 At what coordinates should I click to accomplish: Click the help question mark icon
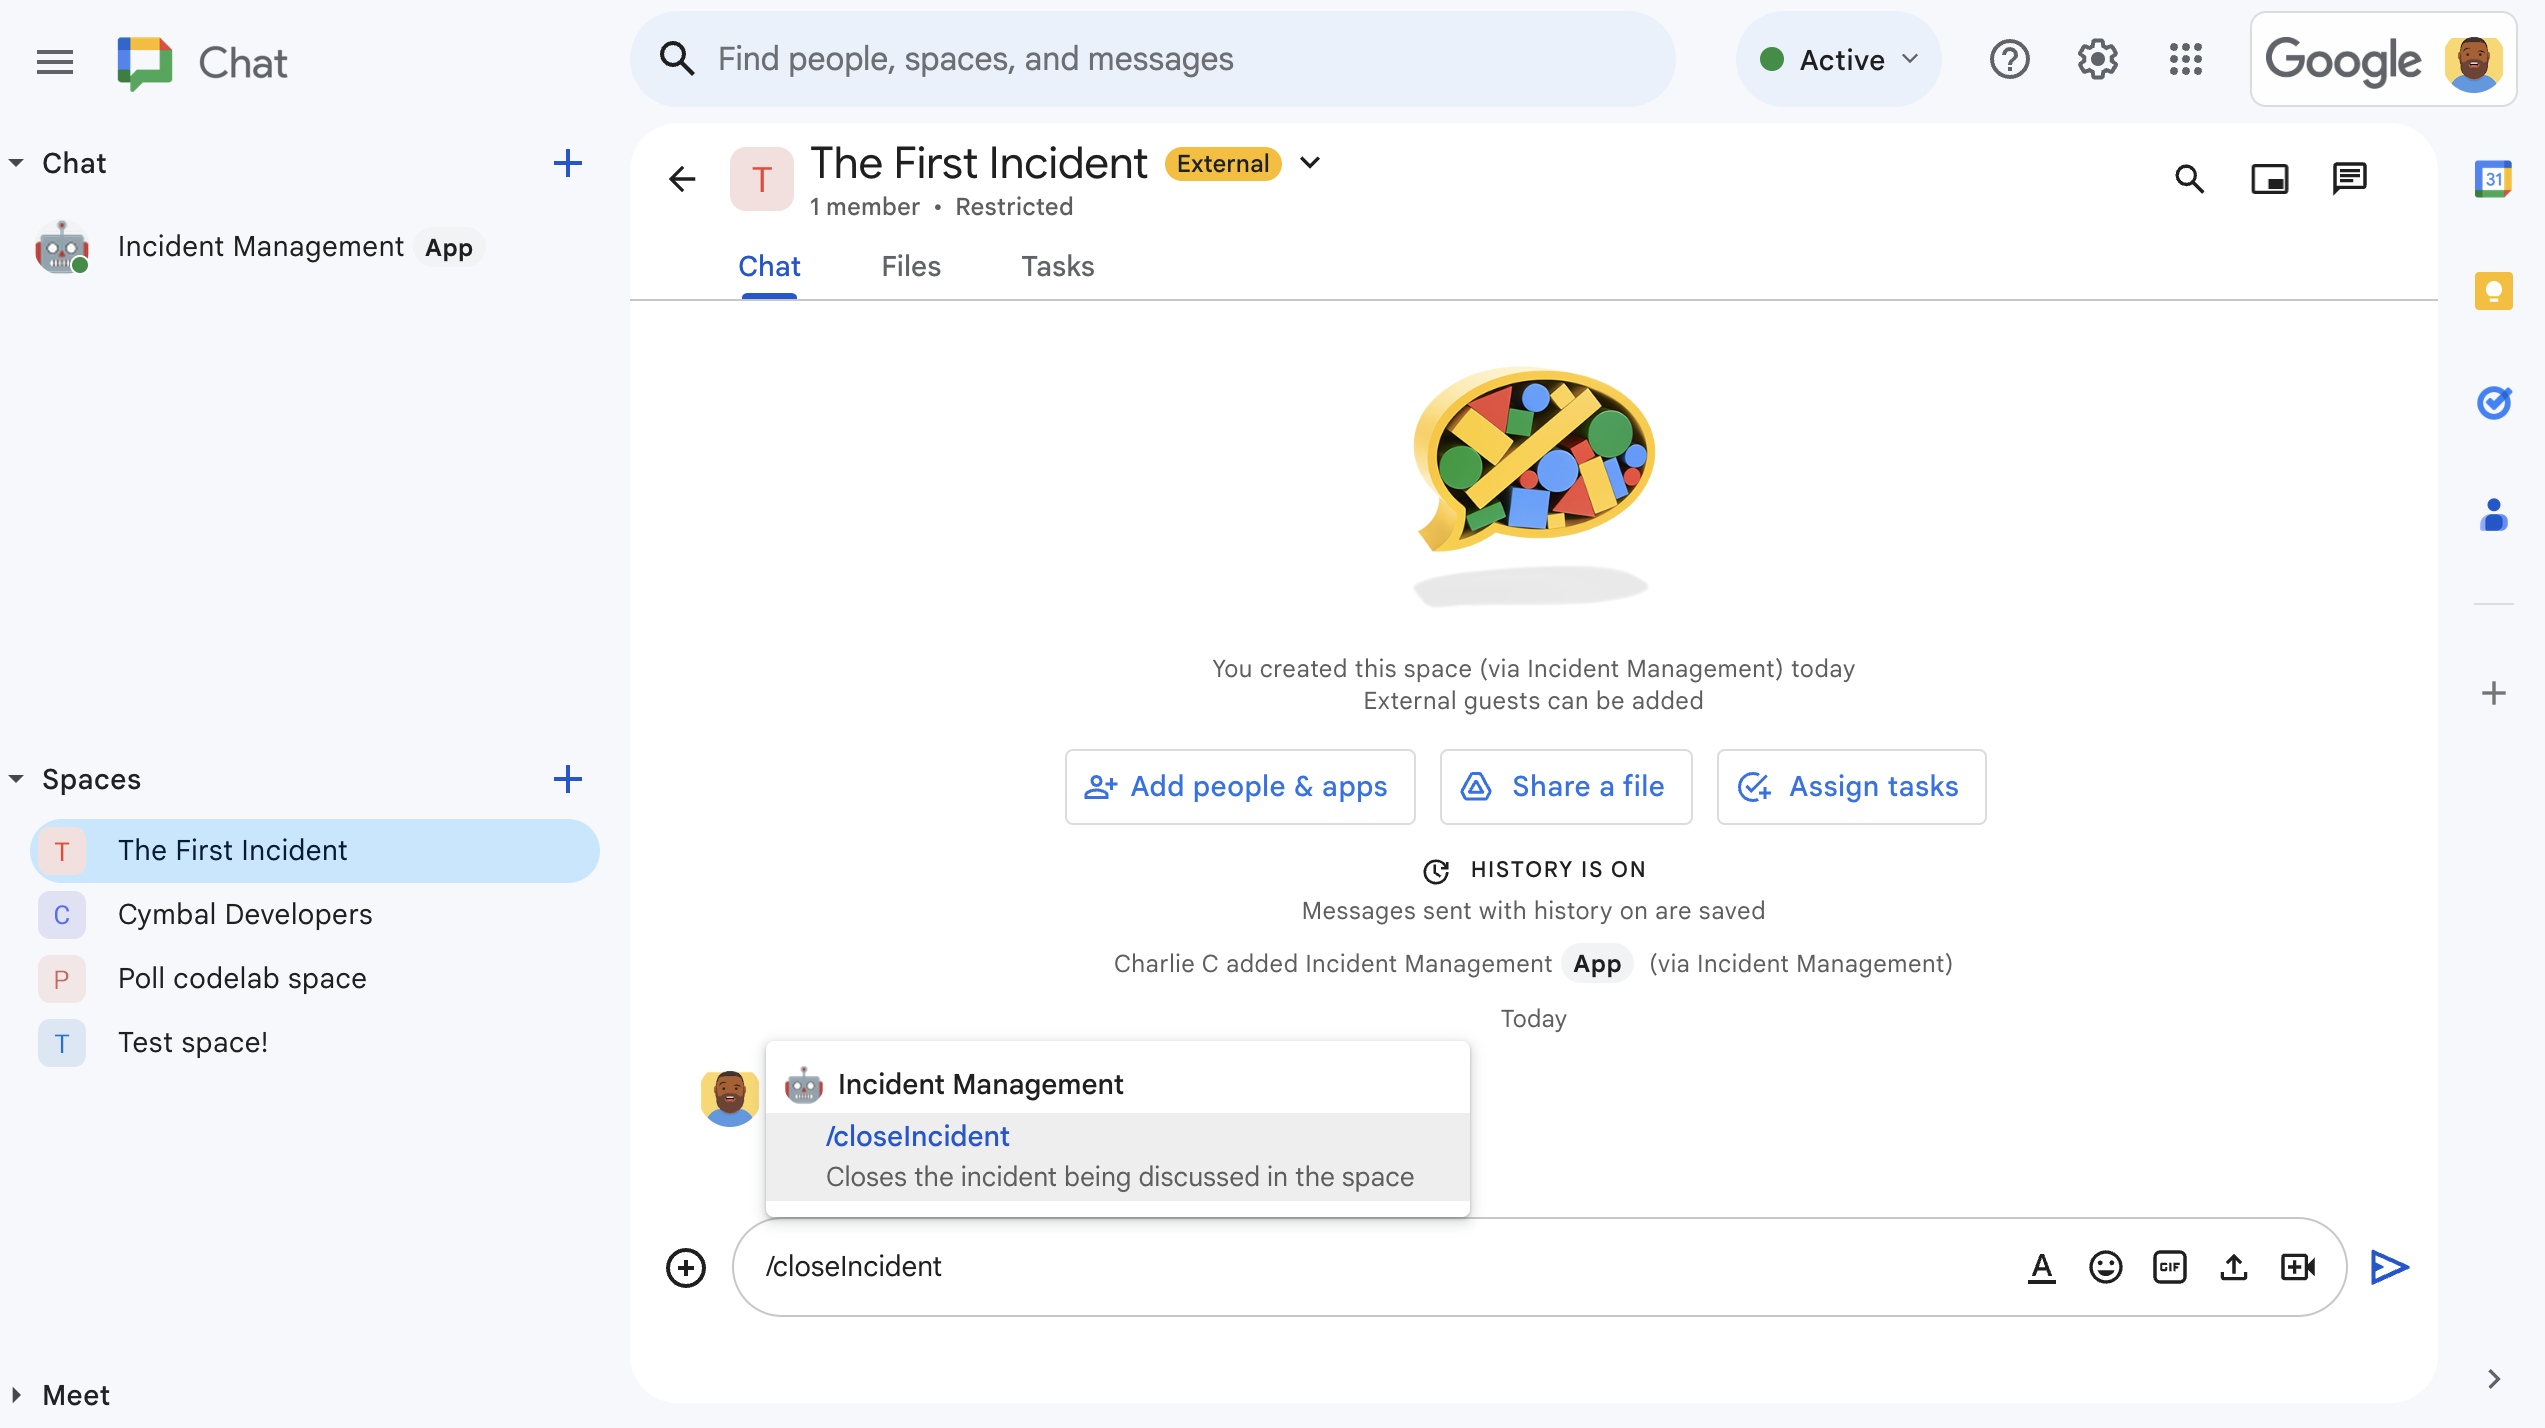[x=2010, y=58]
